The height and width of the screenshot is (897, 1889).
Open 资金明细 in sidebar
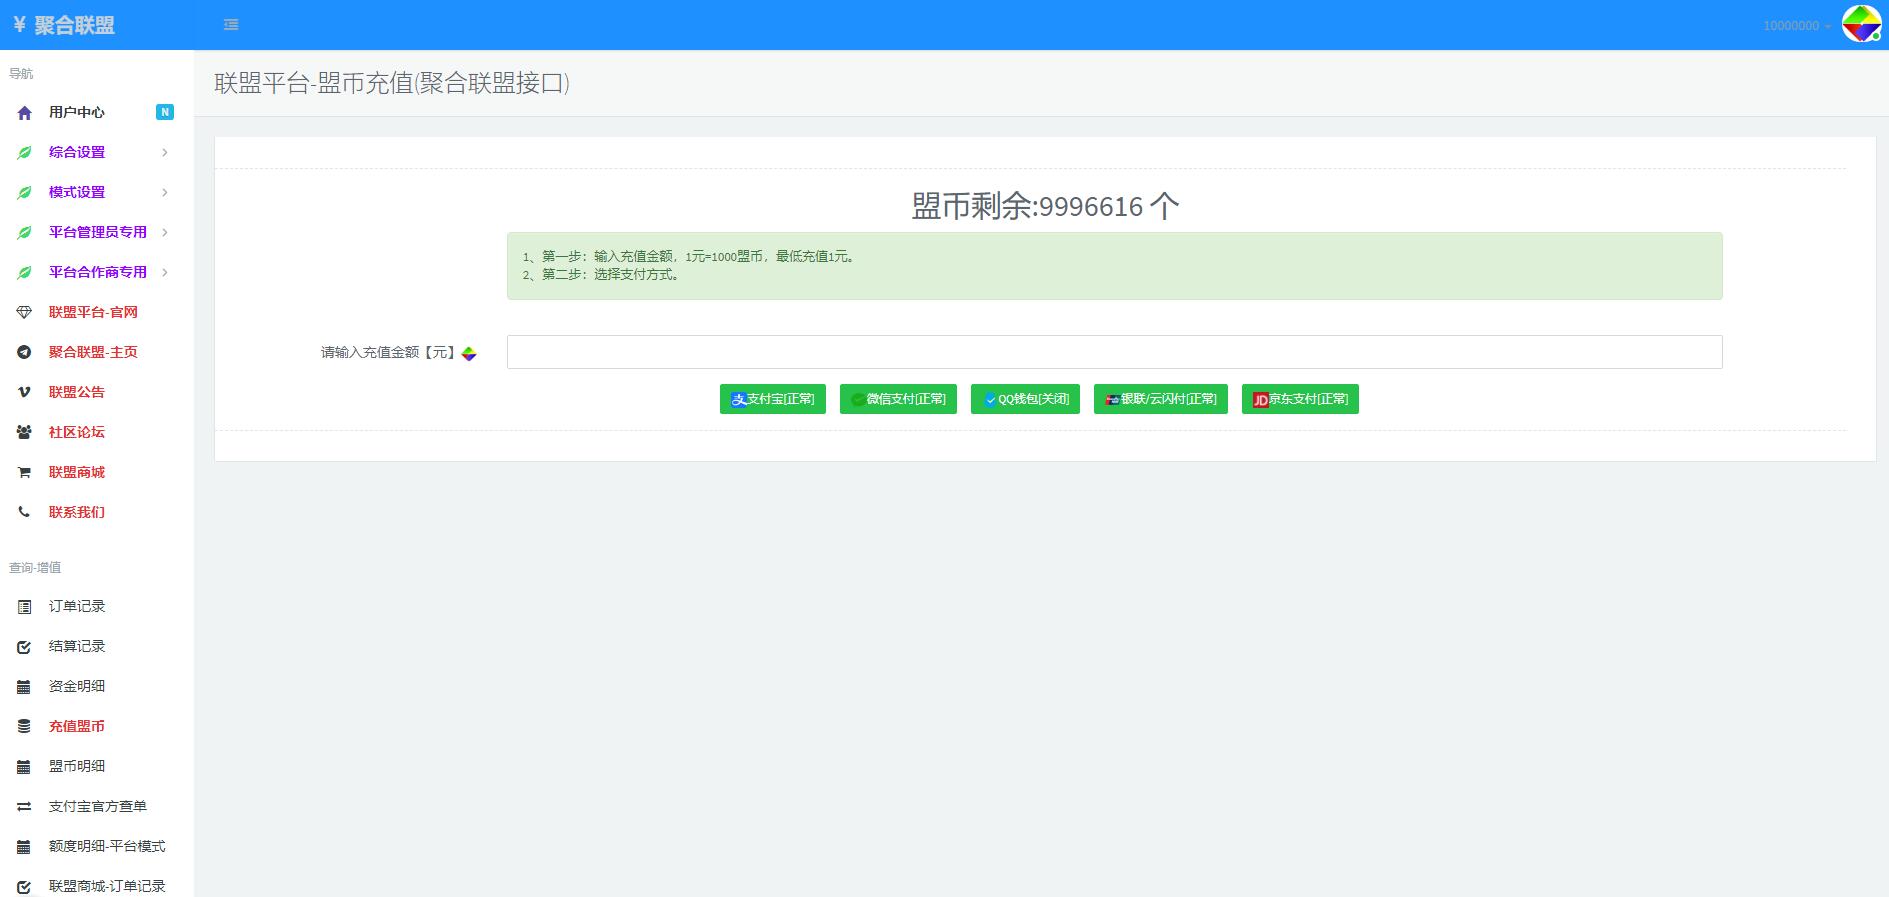[x=77, y=686]
